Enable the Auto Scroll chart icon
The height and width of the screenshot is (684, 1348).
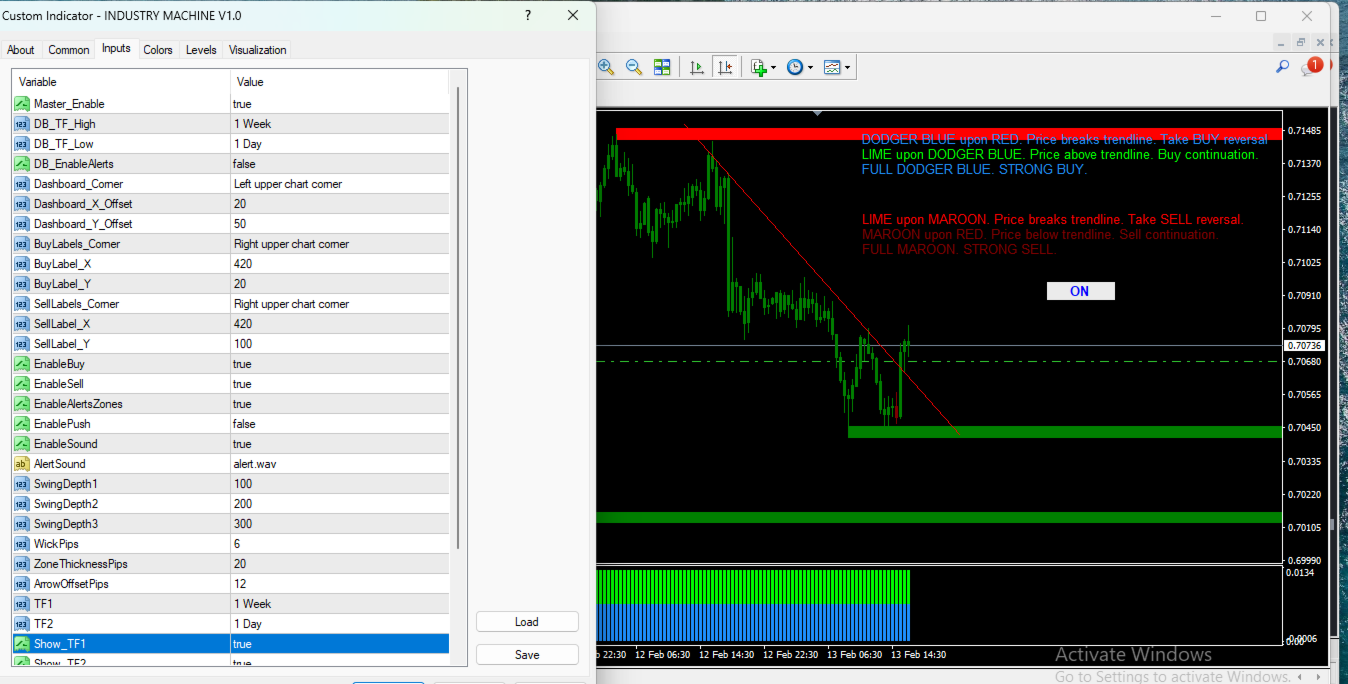697,67
